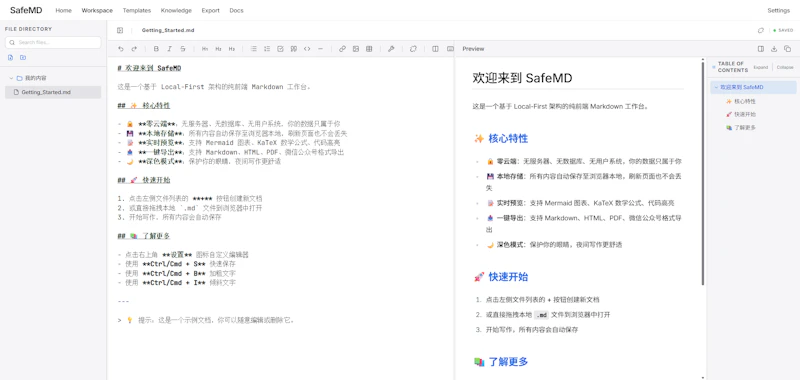Click the '# 欢迎来到 SafeMD' editor line
The height and width of the screenshot is (380, 800).
pos(149,68)
